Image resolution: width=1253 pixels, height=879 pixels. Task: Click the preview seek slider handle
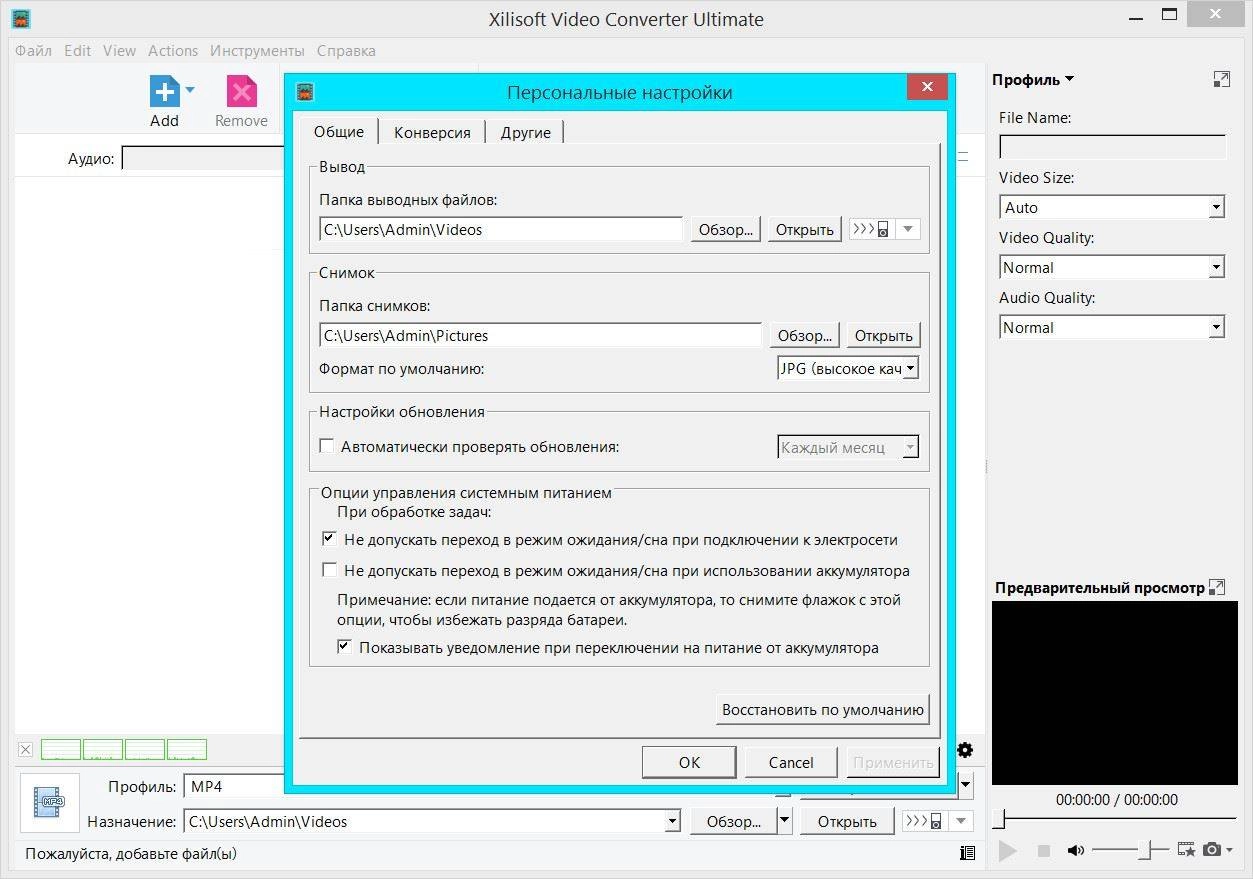(998, 821)
